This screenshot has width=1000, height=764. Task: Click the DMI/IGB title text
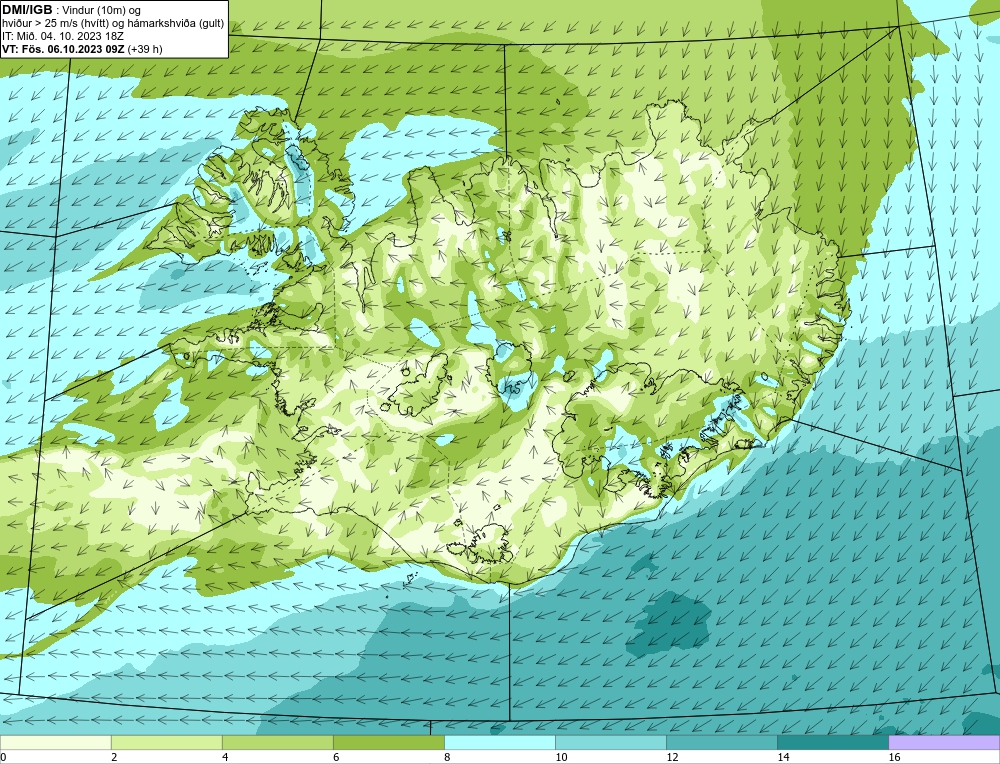[27, 10]
